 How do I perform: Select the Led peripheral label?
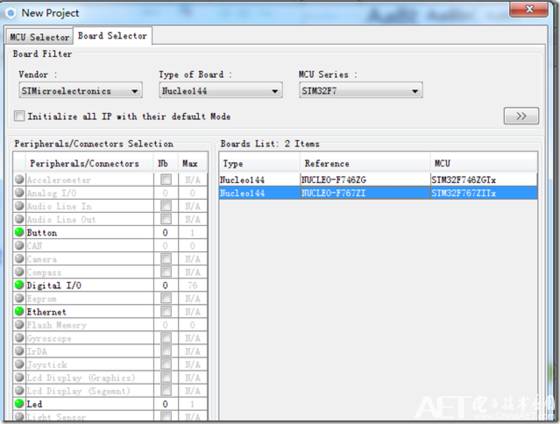coord(34,404)
